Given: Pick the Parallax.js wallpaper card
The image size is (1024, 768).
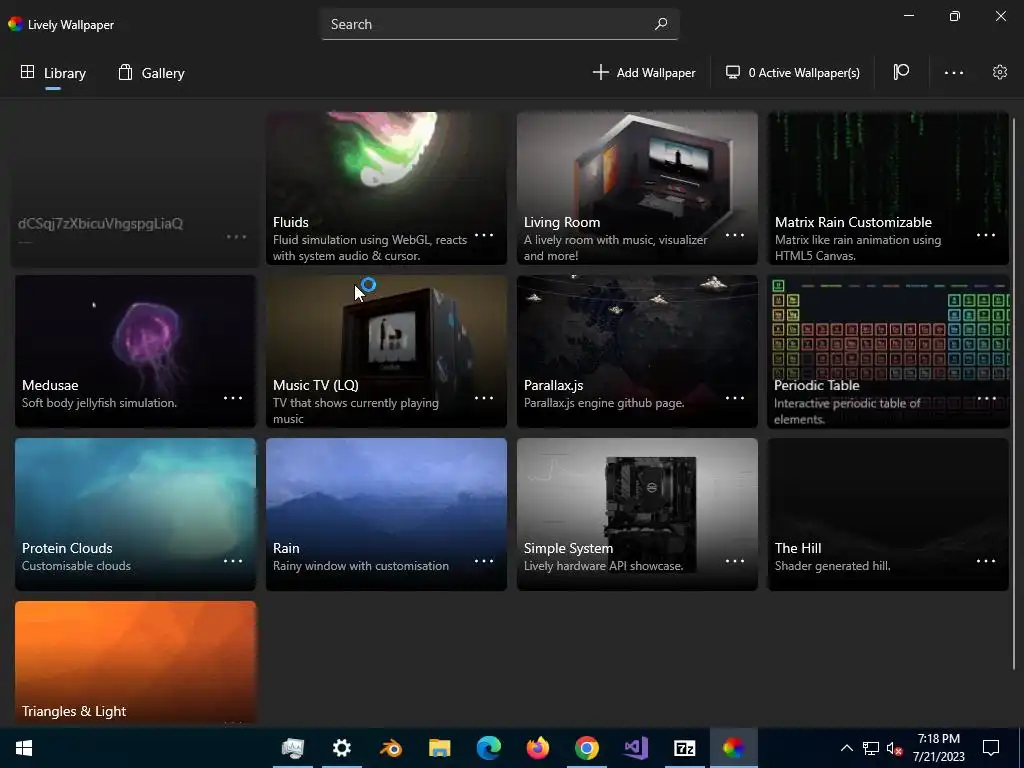Looking at the screenshot, I should click(x=637, y=351).
